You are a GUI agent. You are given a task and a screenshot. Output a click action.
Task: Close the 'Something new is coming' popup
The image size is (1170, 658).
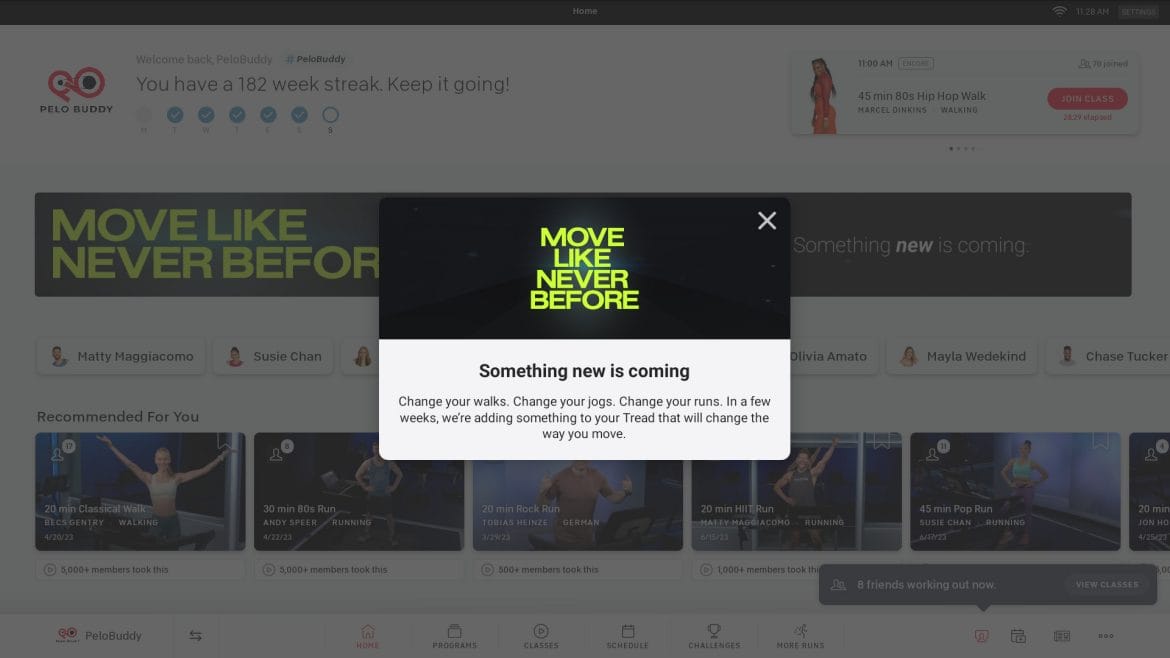[x=766, y=221]
